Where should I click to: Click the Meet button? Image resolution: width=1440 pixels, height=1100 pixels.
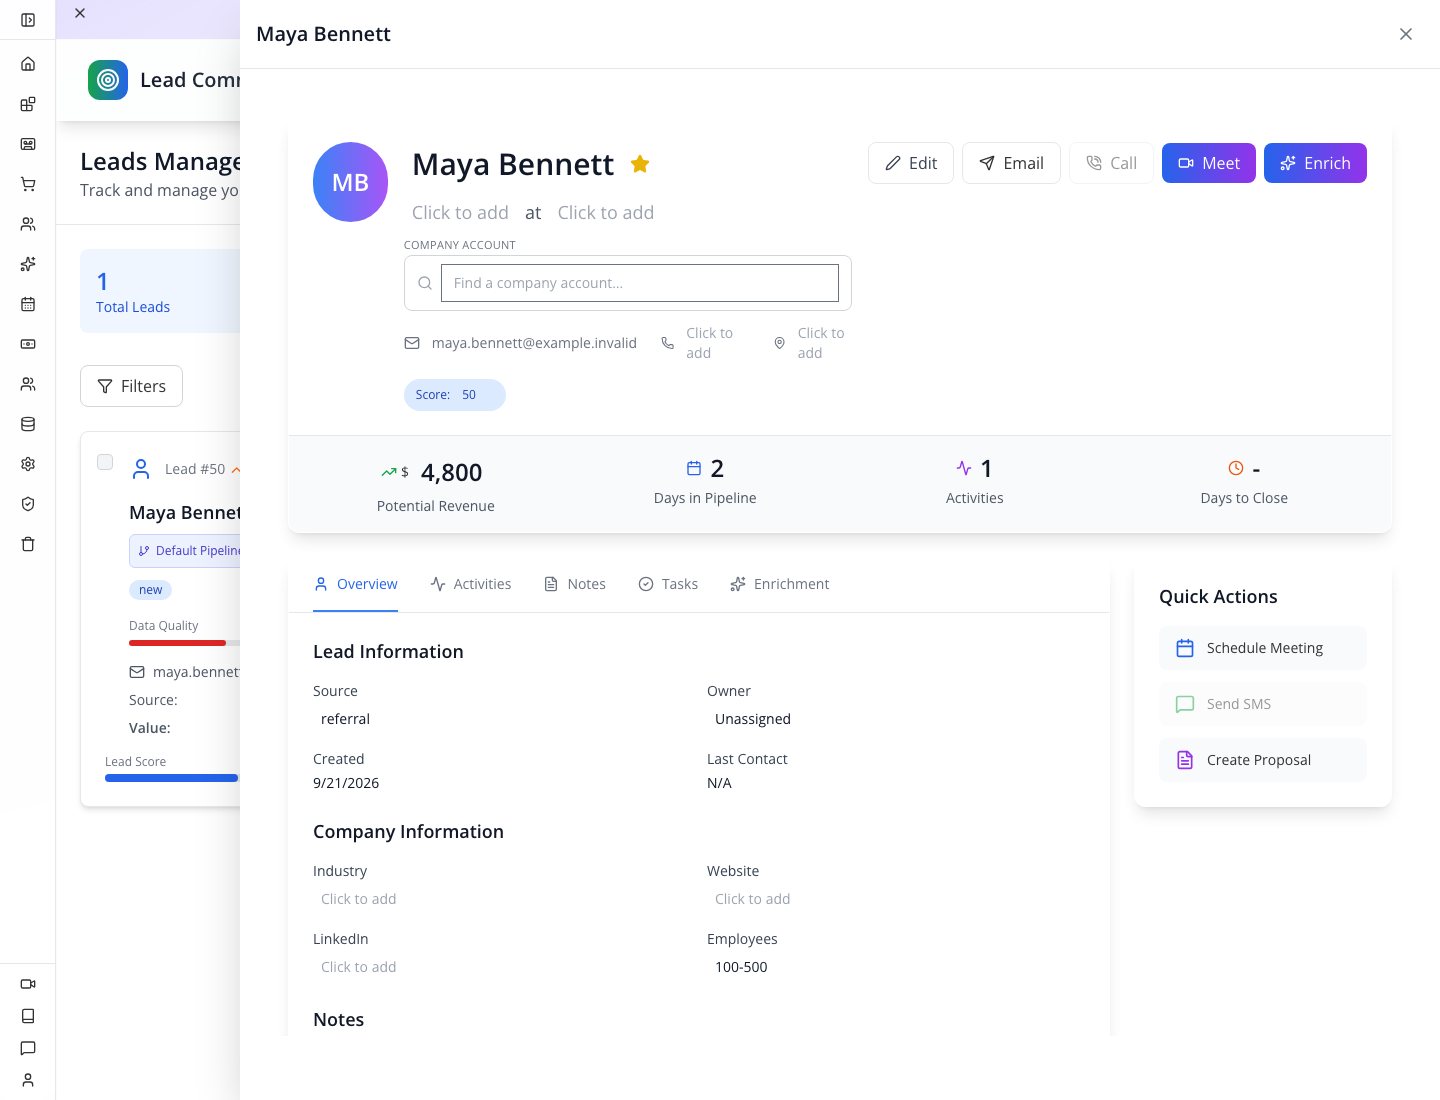1209,163
